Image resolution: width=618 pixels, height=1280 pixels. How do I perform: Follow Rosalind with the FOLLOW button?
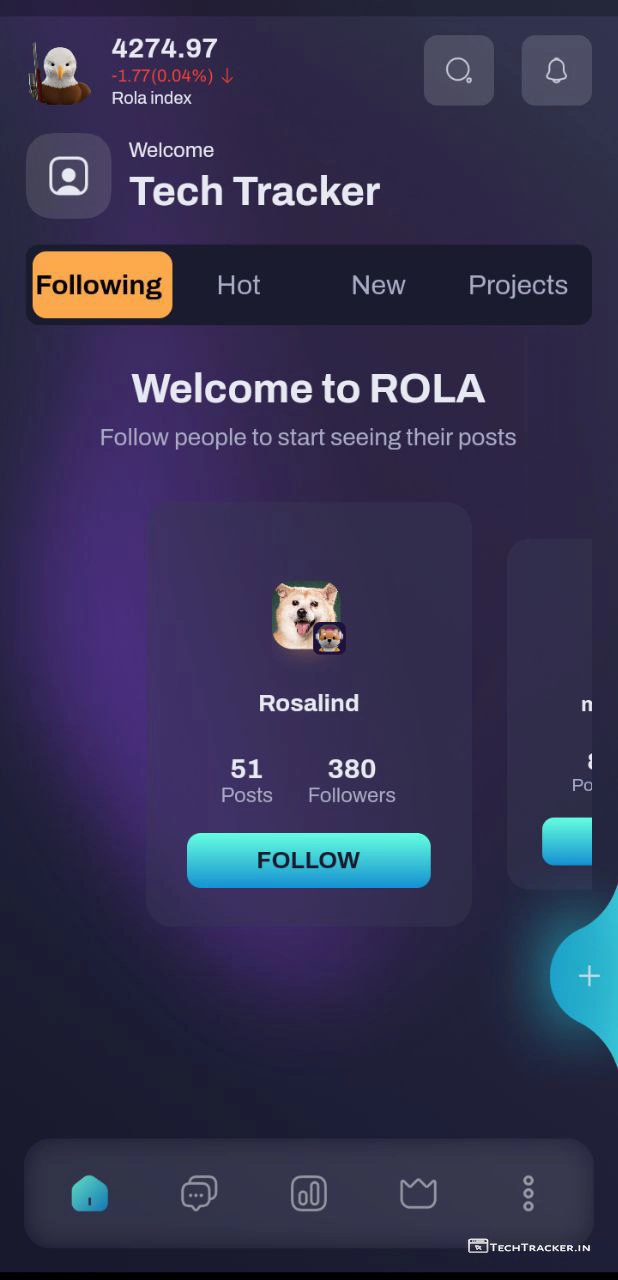308,860
